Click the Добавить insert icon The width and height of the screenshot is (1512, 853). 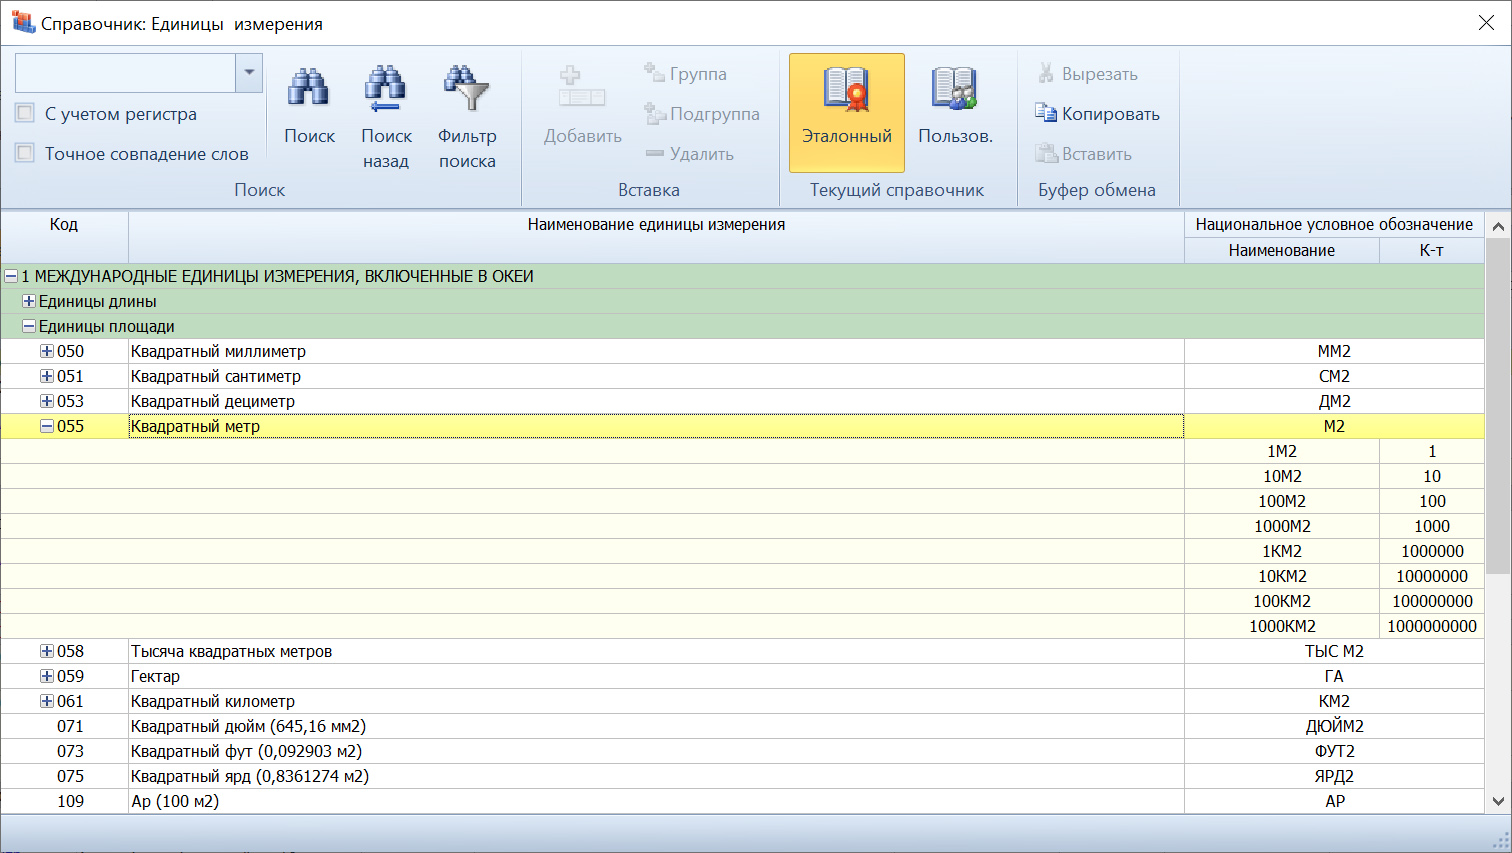click(582, 89)
